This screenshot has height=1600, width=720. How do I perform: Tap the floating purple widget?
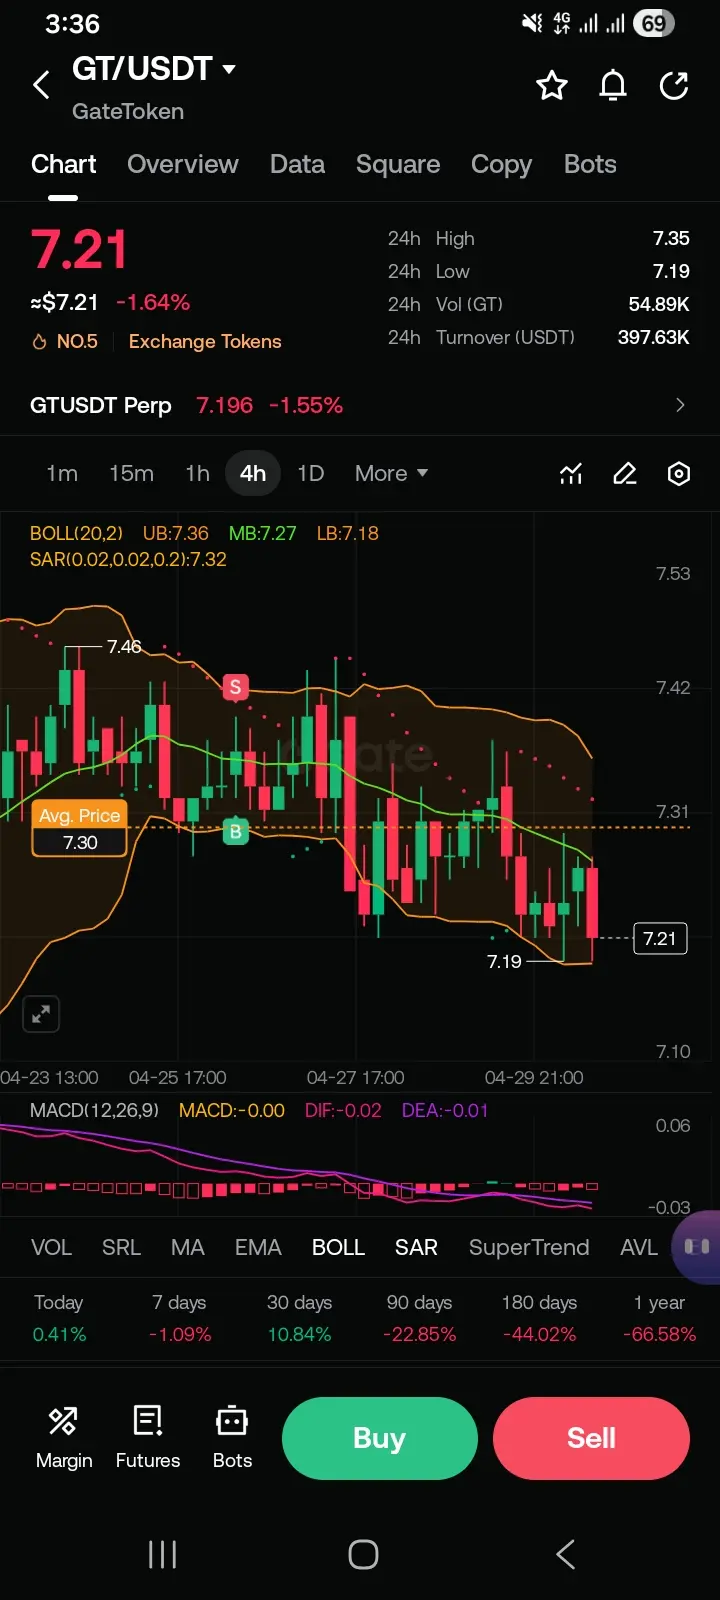pyautogui.click(x=697, y=1246)
